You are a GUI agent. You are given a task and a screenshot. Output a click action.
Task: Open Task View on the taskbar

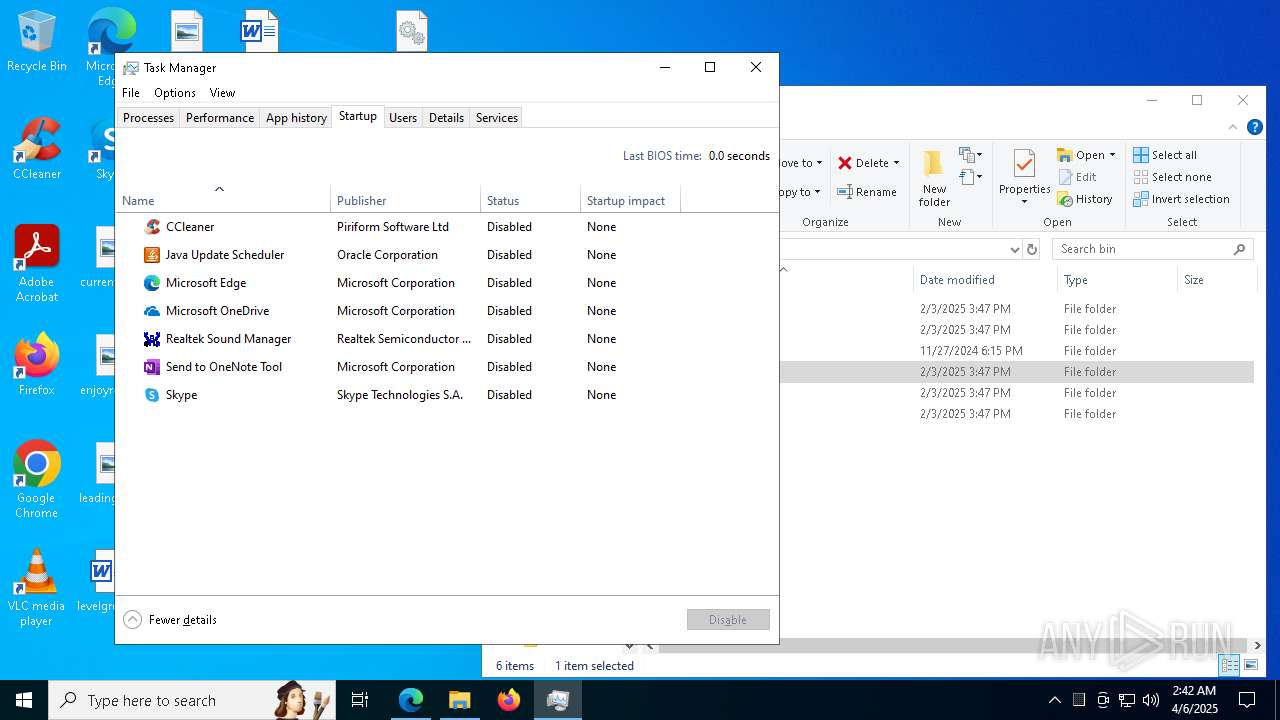360,700
